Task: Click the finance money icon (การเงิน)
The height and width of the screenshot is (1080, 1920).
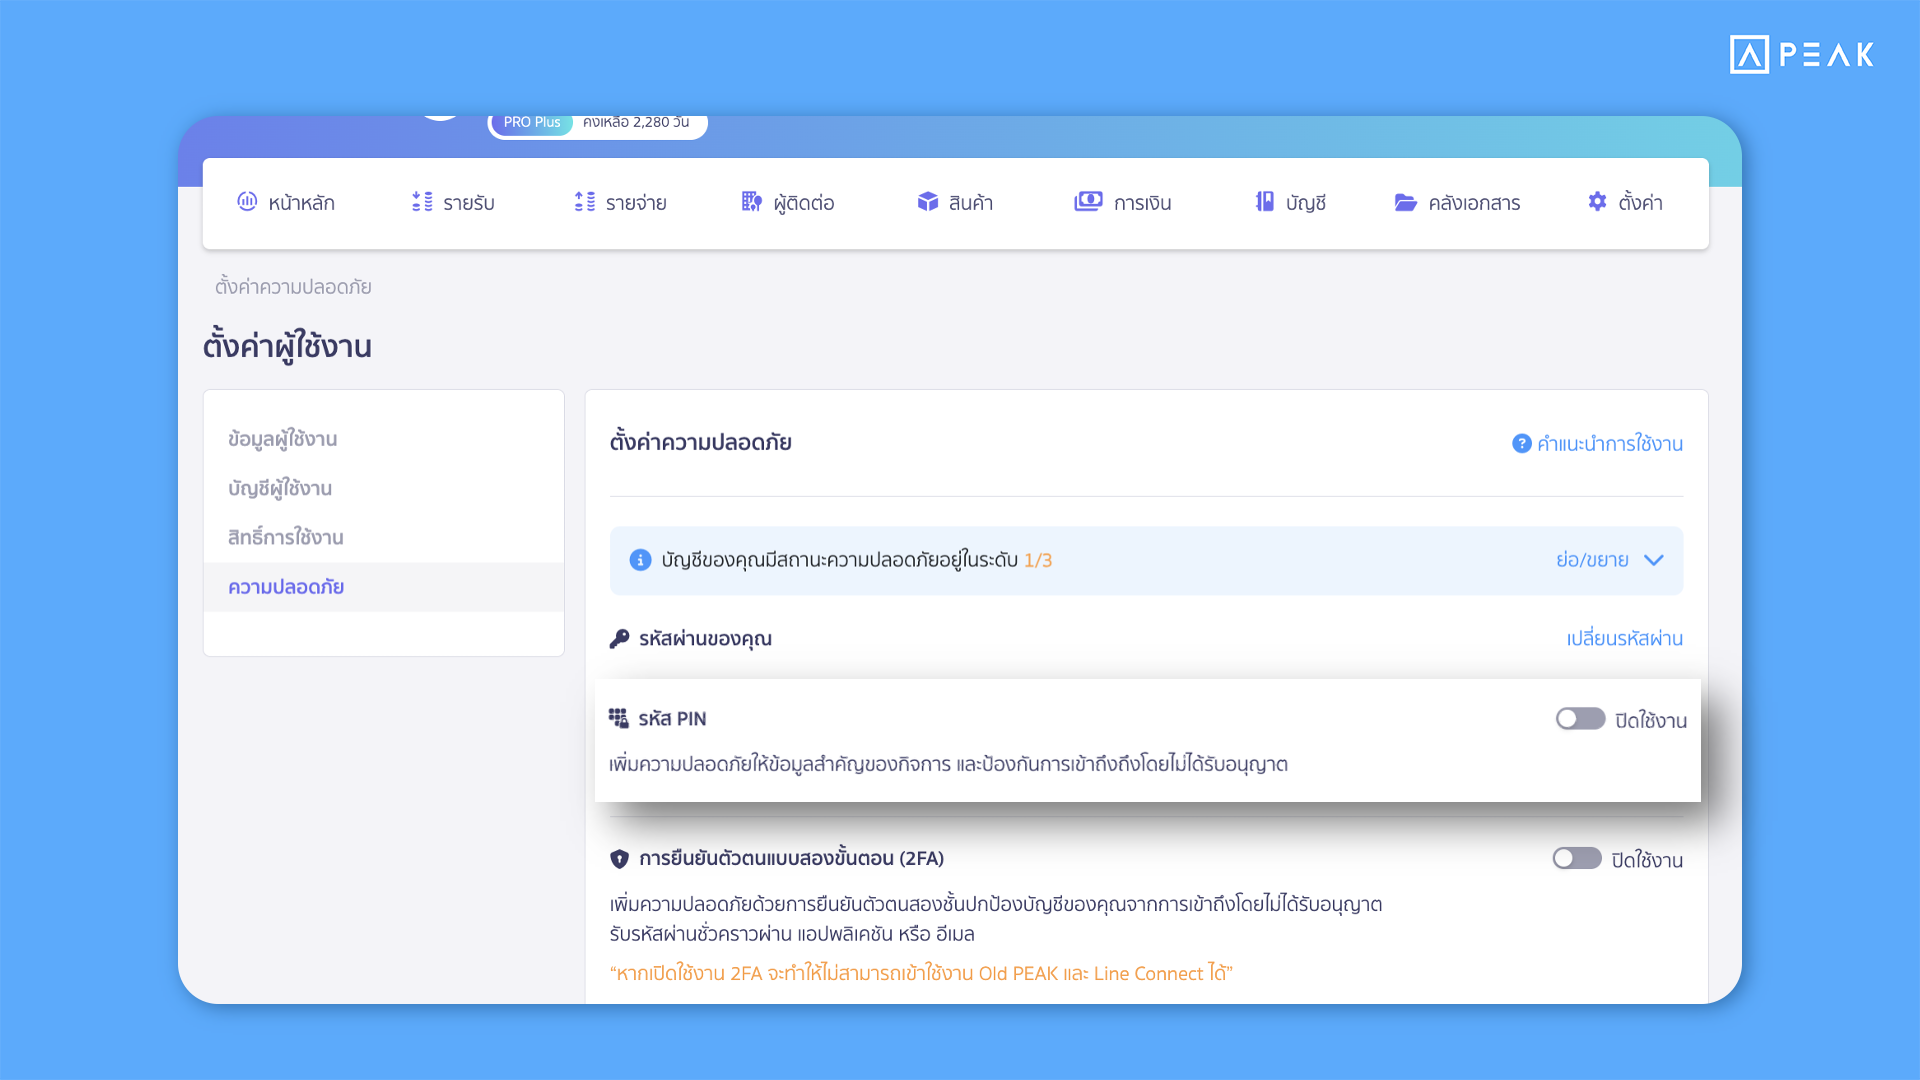Action: pyautogui.click(x=1088, y=202)
